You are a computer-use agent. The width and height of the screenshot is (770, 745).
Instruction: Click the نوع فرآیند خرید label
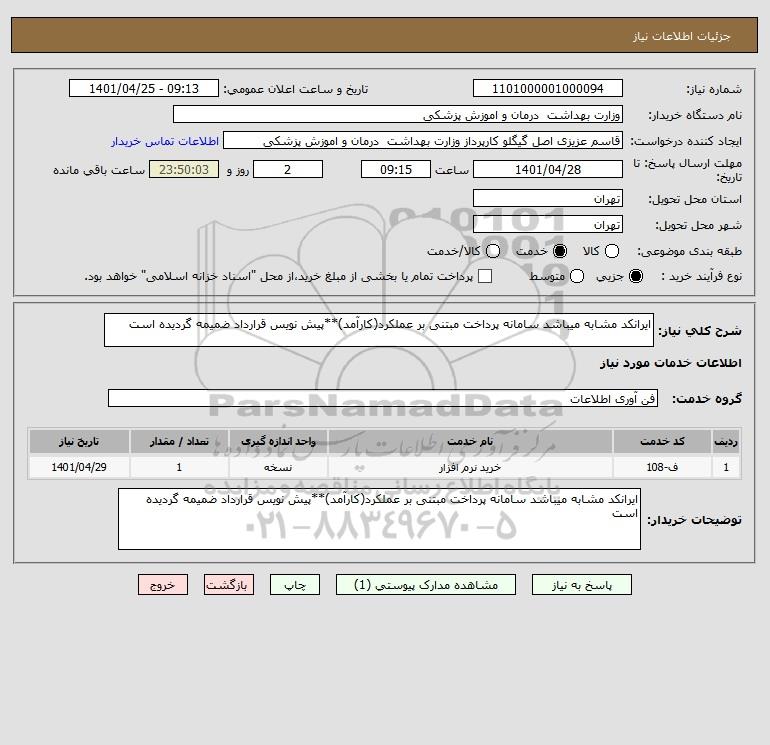(x=701, y=276)
